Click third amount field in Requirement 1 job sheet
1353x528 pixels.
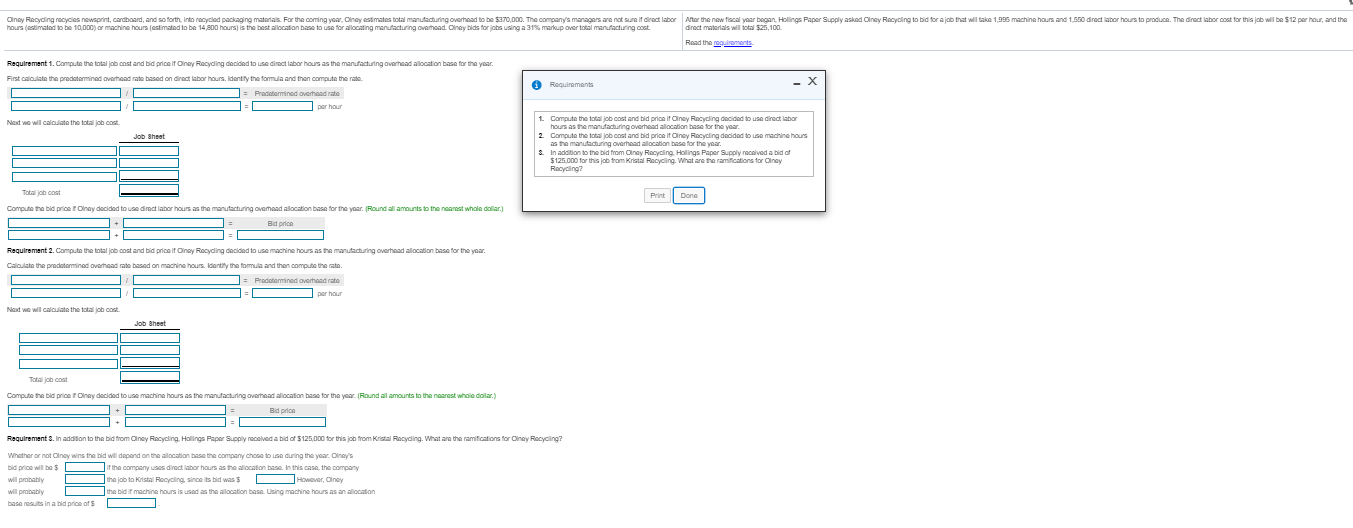coord(149,176)
